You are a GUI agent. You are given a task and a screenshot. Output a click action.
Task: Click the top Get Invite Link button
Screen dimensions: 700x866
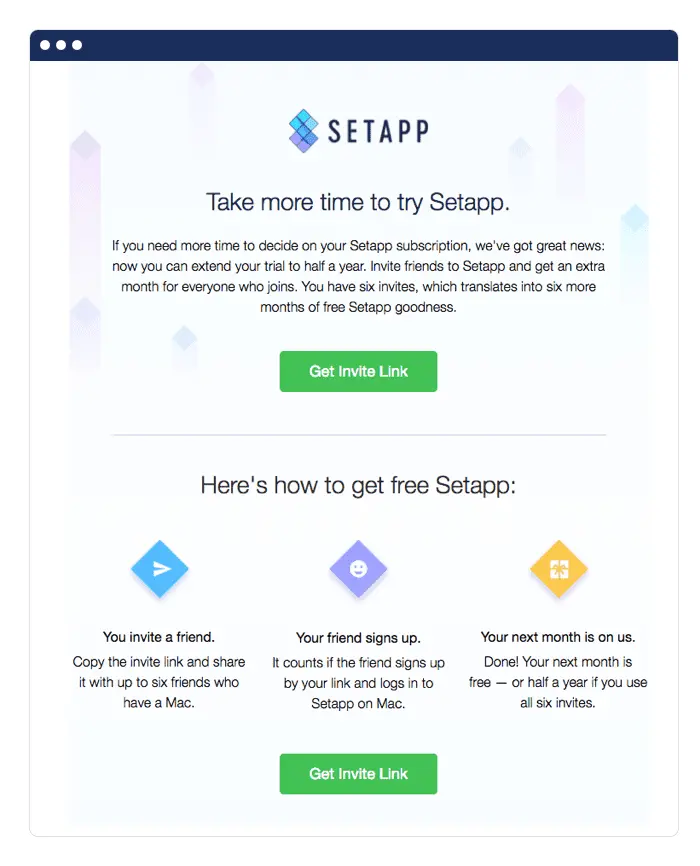[x=358, y=371]
